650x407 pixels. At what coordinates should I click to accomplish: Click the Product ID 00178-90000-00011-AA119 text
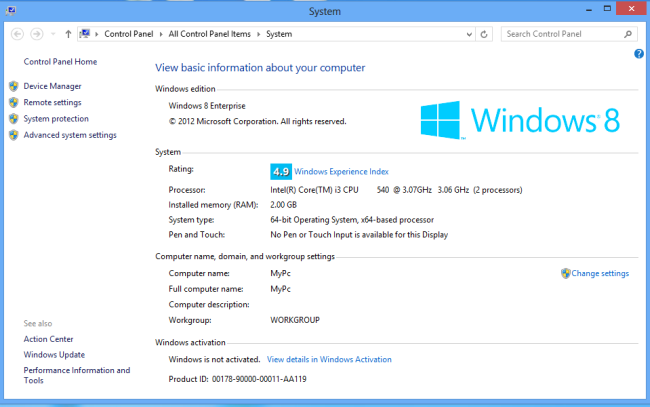238,379
